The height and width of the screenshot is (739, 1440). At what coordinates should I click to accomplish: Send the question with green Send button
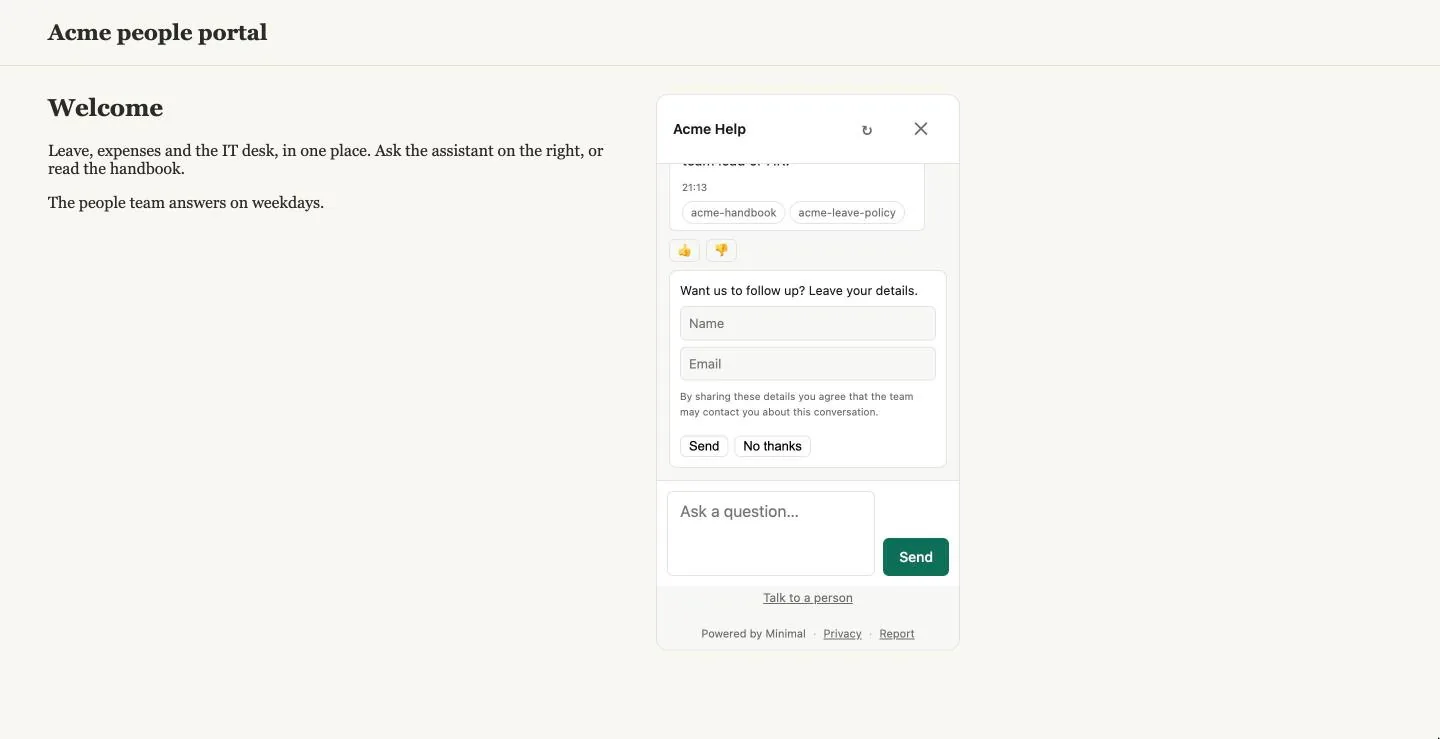click(x=916, y=557)
